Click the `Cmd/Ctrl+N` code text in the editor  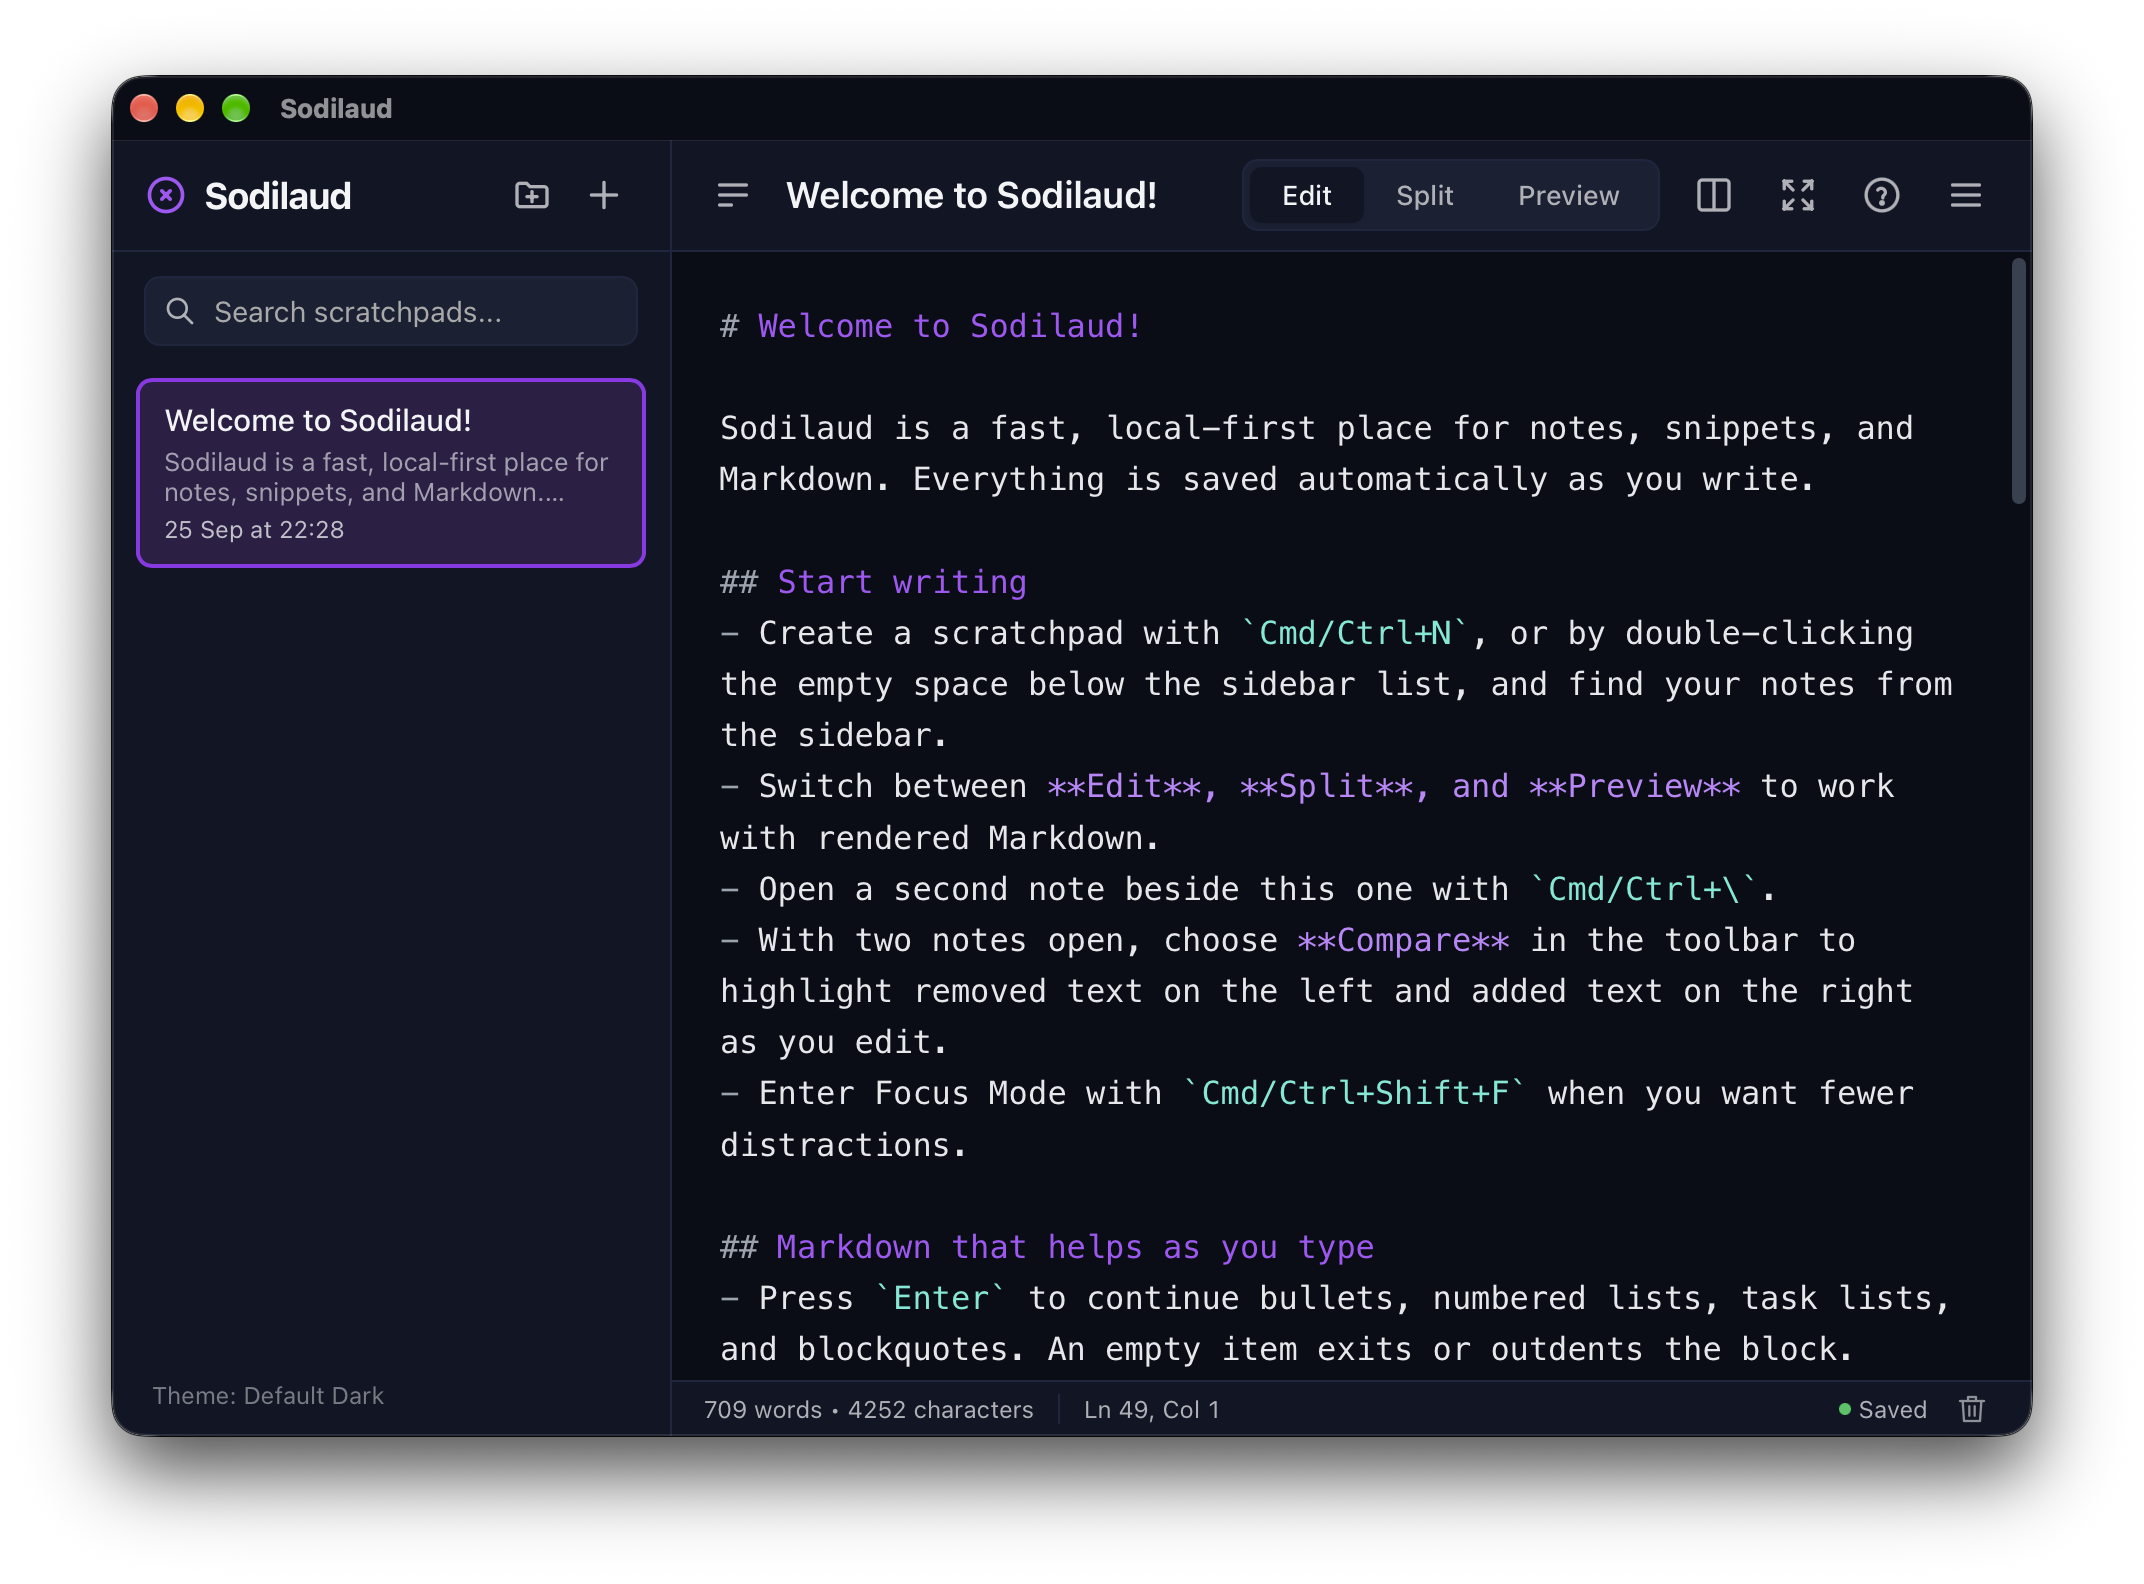pos(1354,633)
